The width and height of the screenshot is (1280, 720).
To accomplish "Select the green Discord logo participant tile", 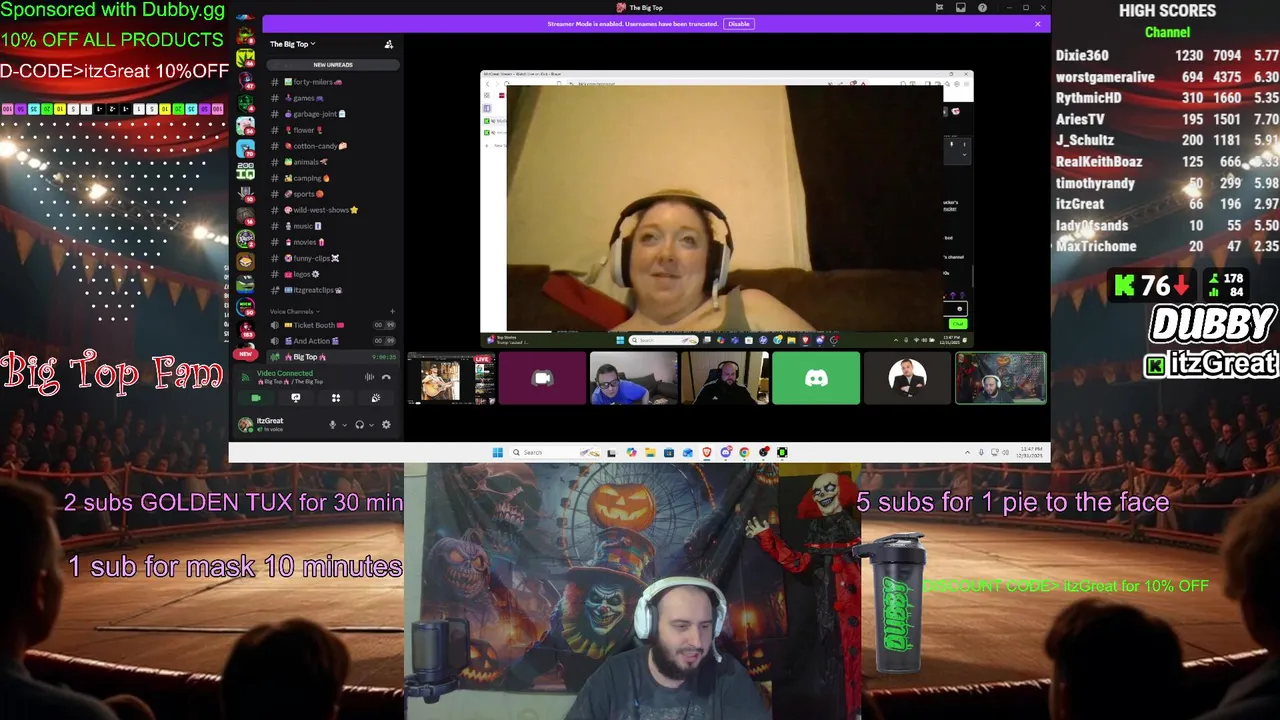I will [816, 378].
